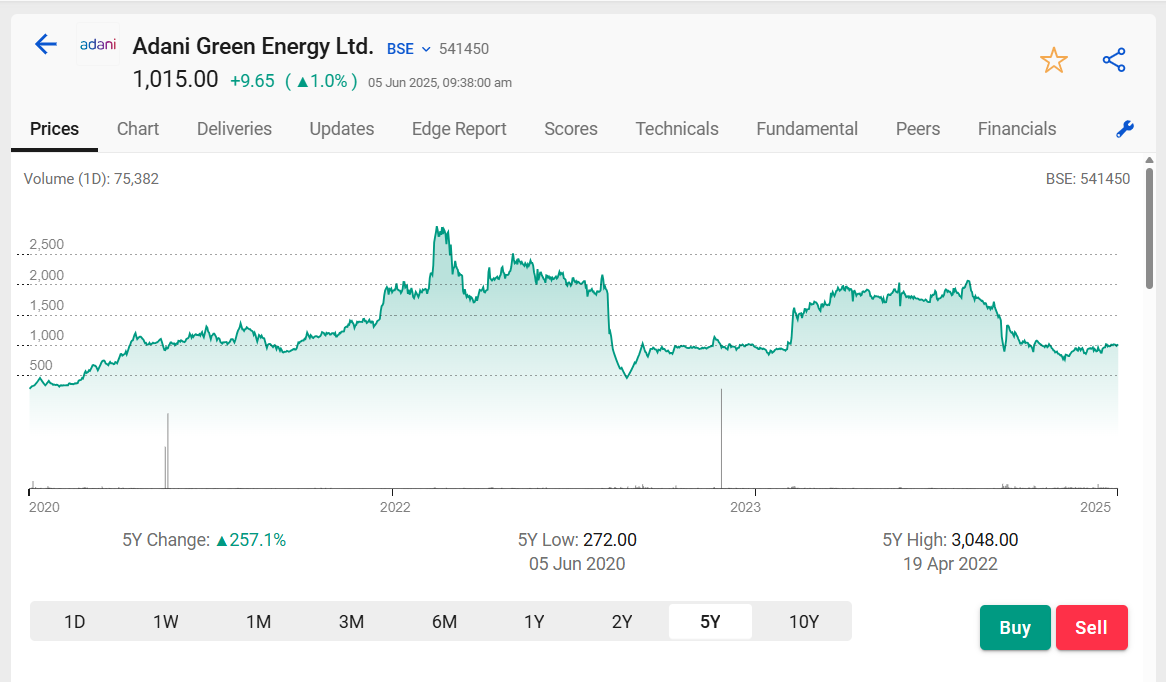Click the current price 1,015.00
Viewport: 1166px width, 682px height.
pyautogui.click(x=175, y=79)
